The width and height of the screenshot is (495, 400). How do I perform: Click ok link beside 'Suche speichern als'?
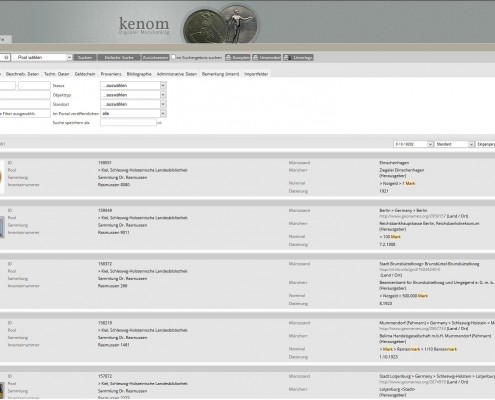pos(159,123)
